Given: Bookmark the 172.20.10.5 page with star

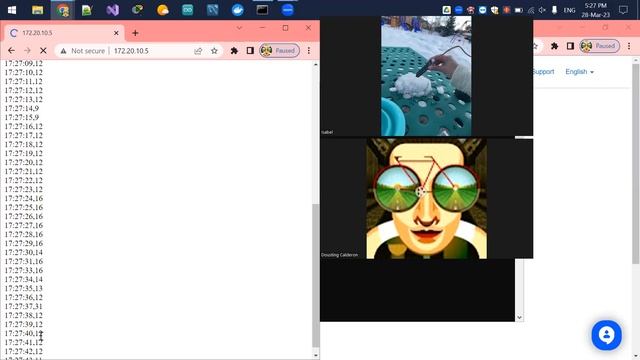Looking at the screenshot, I should [214, 51].
